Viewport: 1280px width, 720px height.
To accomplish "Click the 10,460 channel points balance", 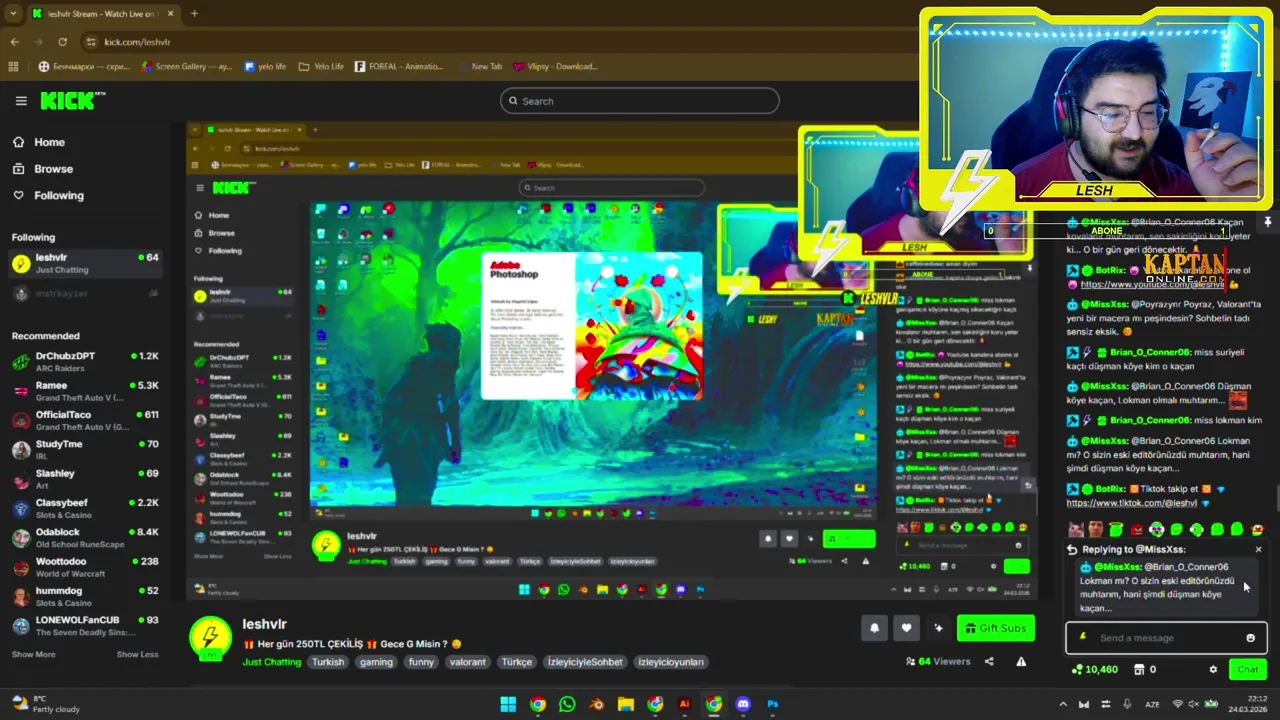I will 1095,669.
